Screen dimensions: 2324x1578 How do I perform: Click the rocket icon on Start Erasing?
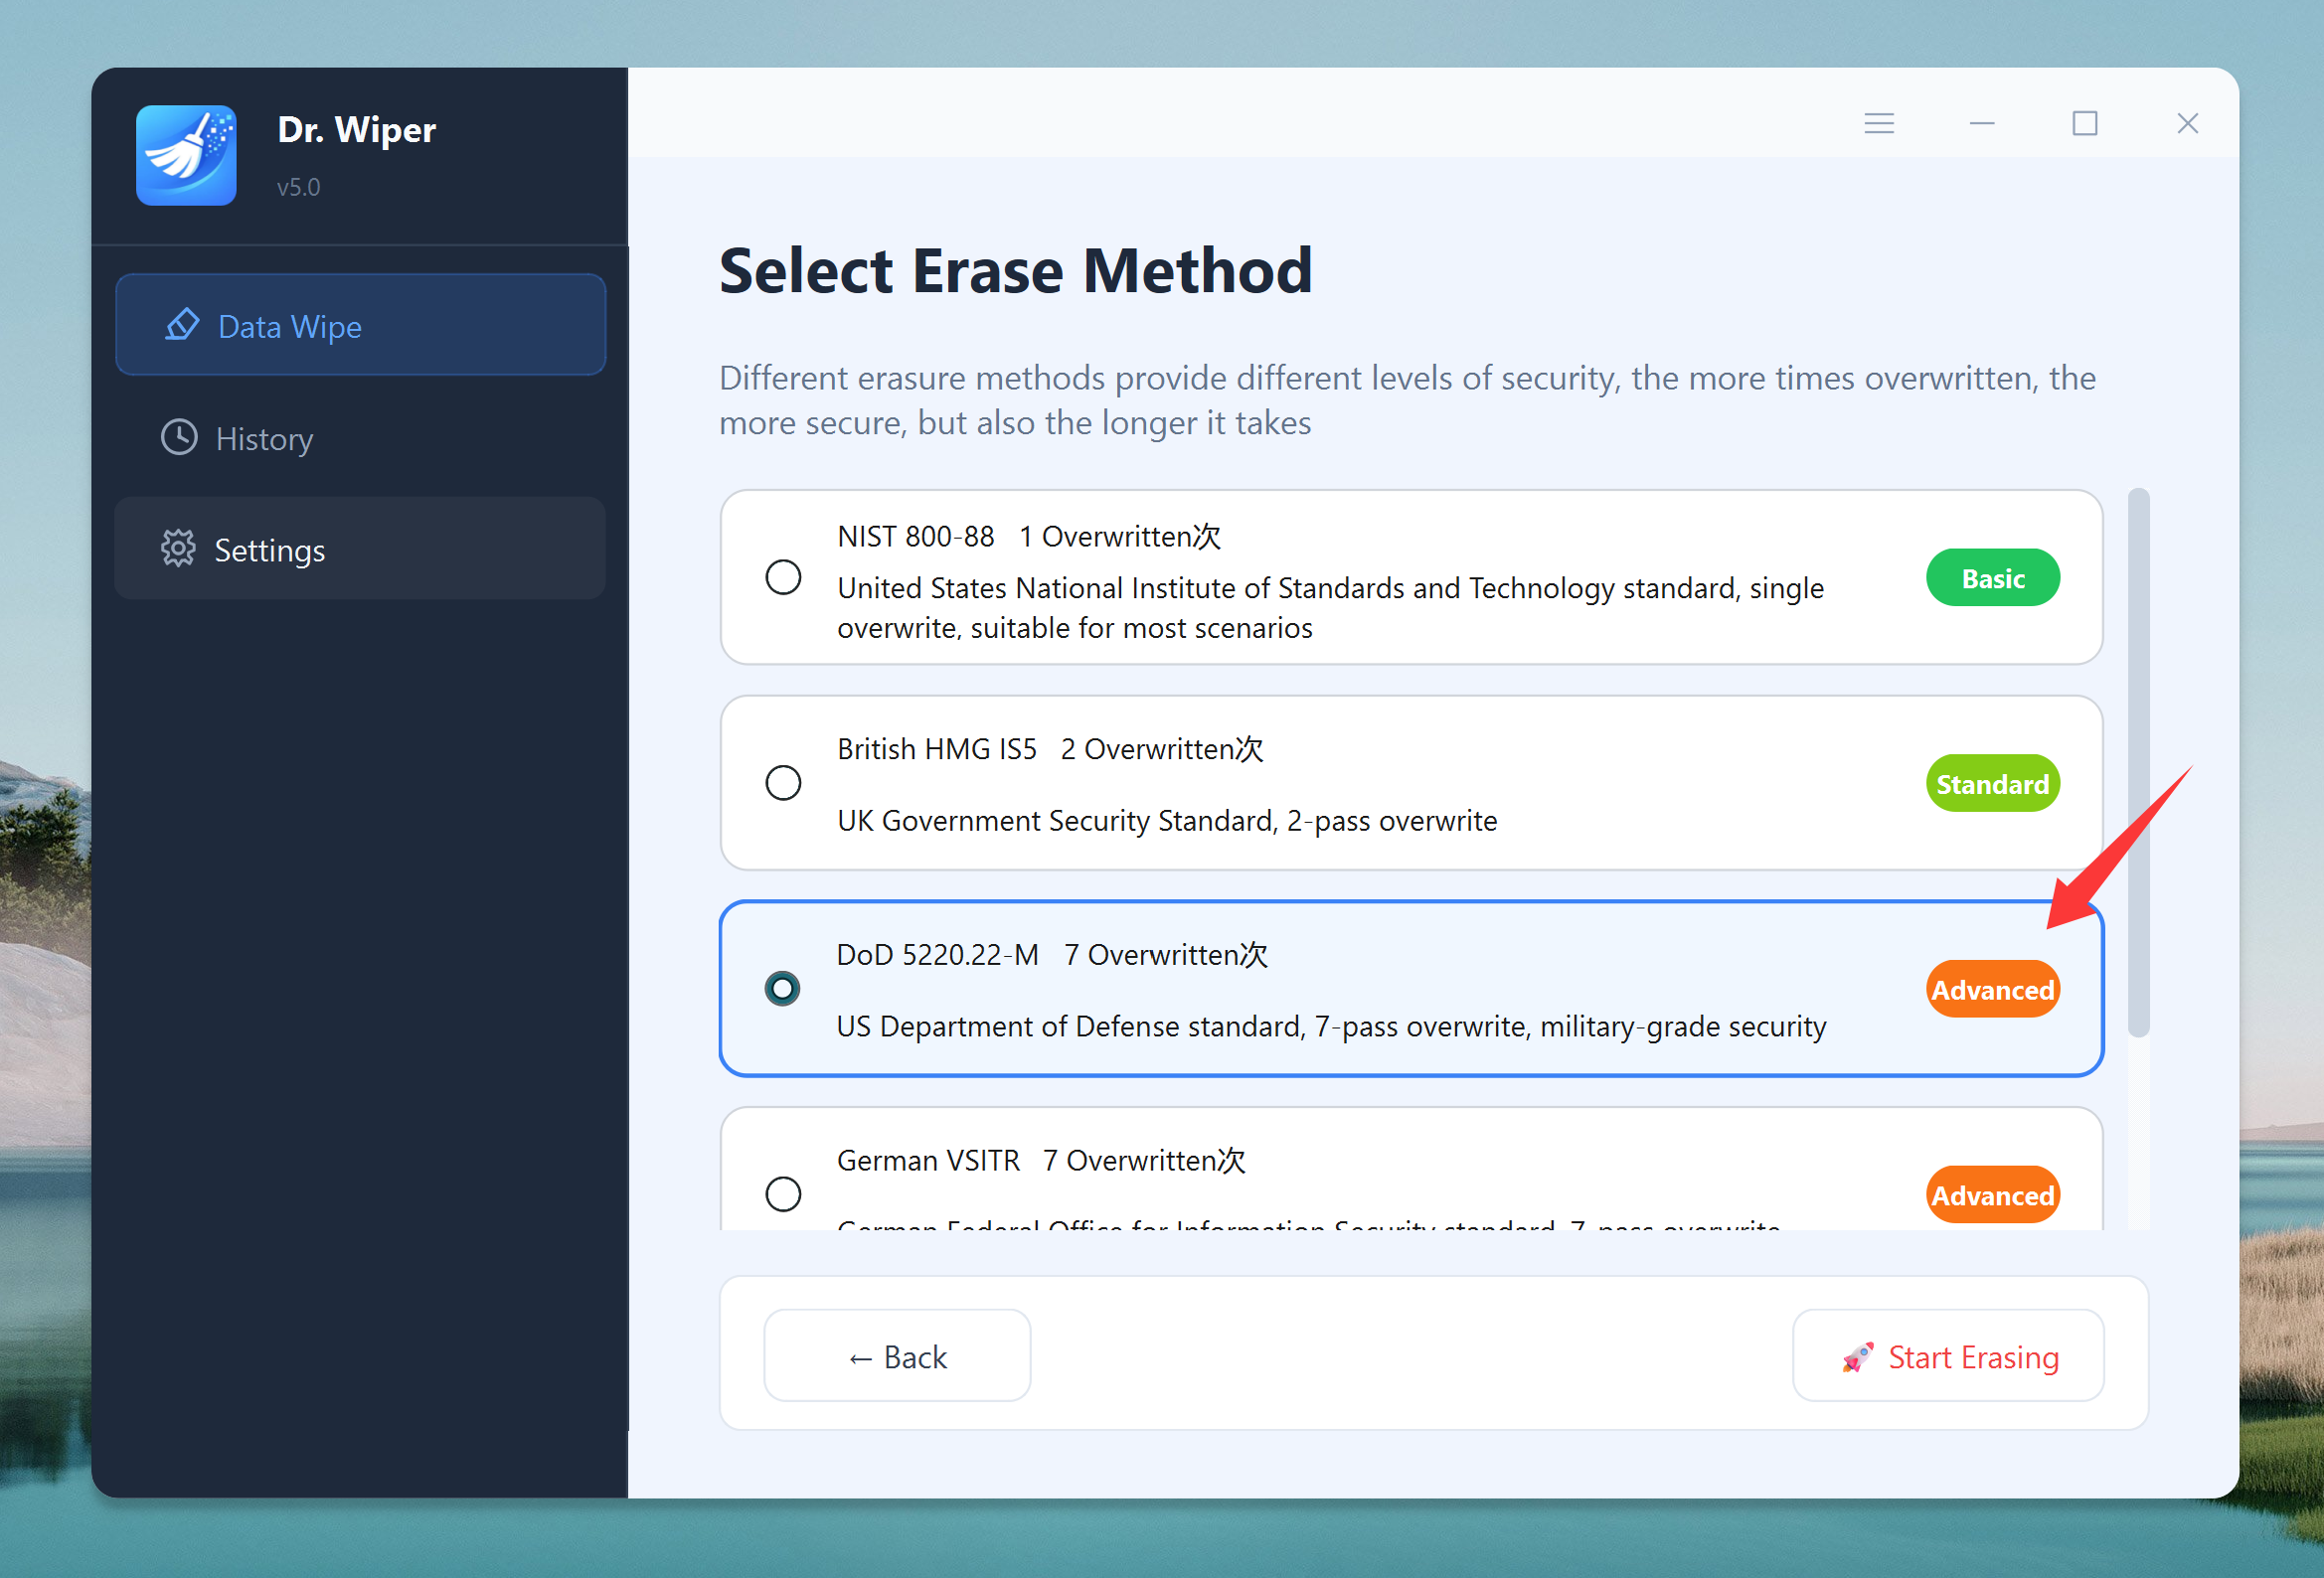tap(1857, 1357)
